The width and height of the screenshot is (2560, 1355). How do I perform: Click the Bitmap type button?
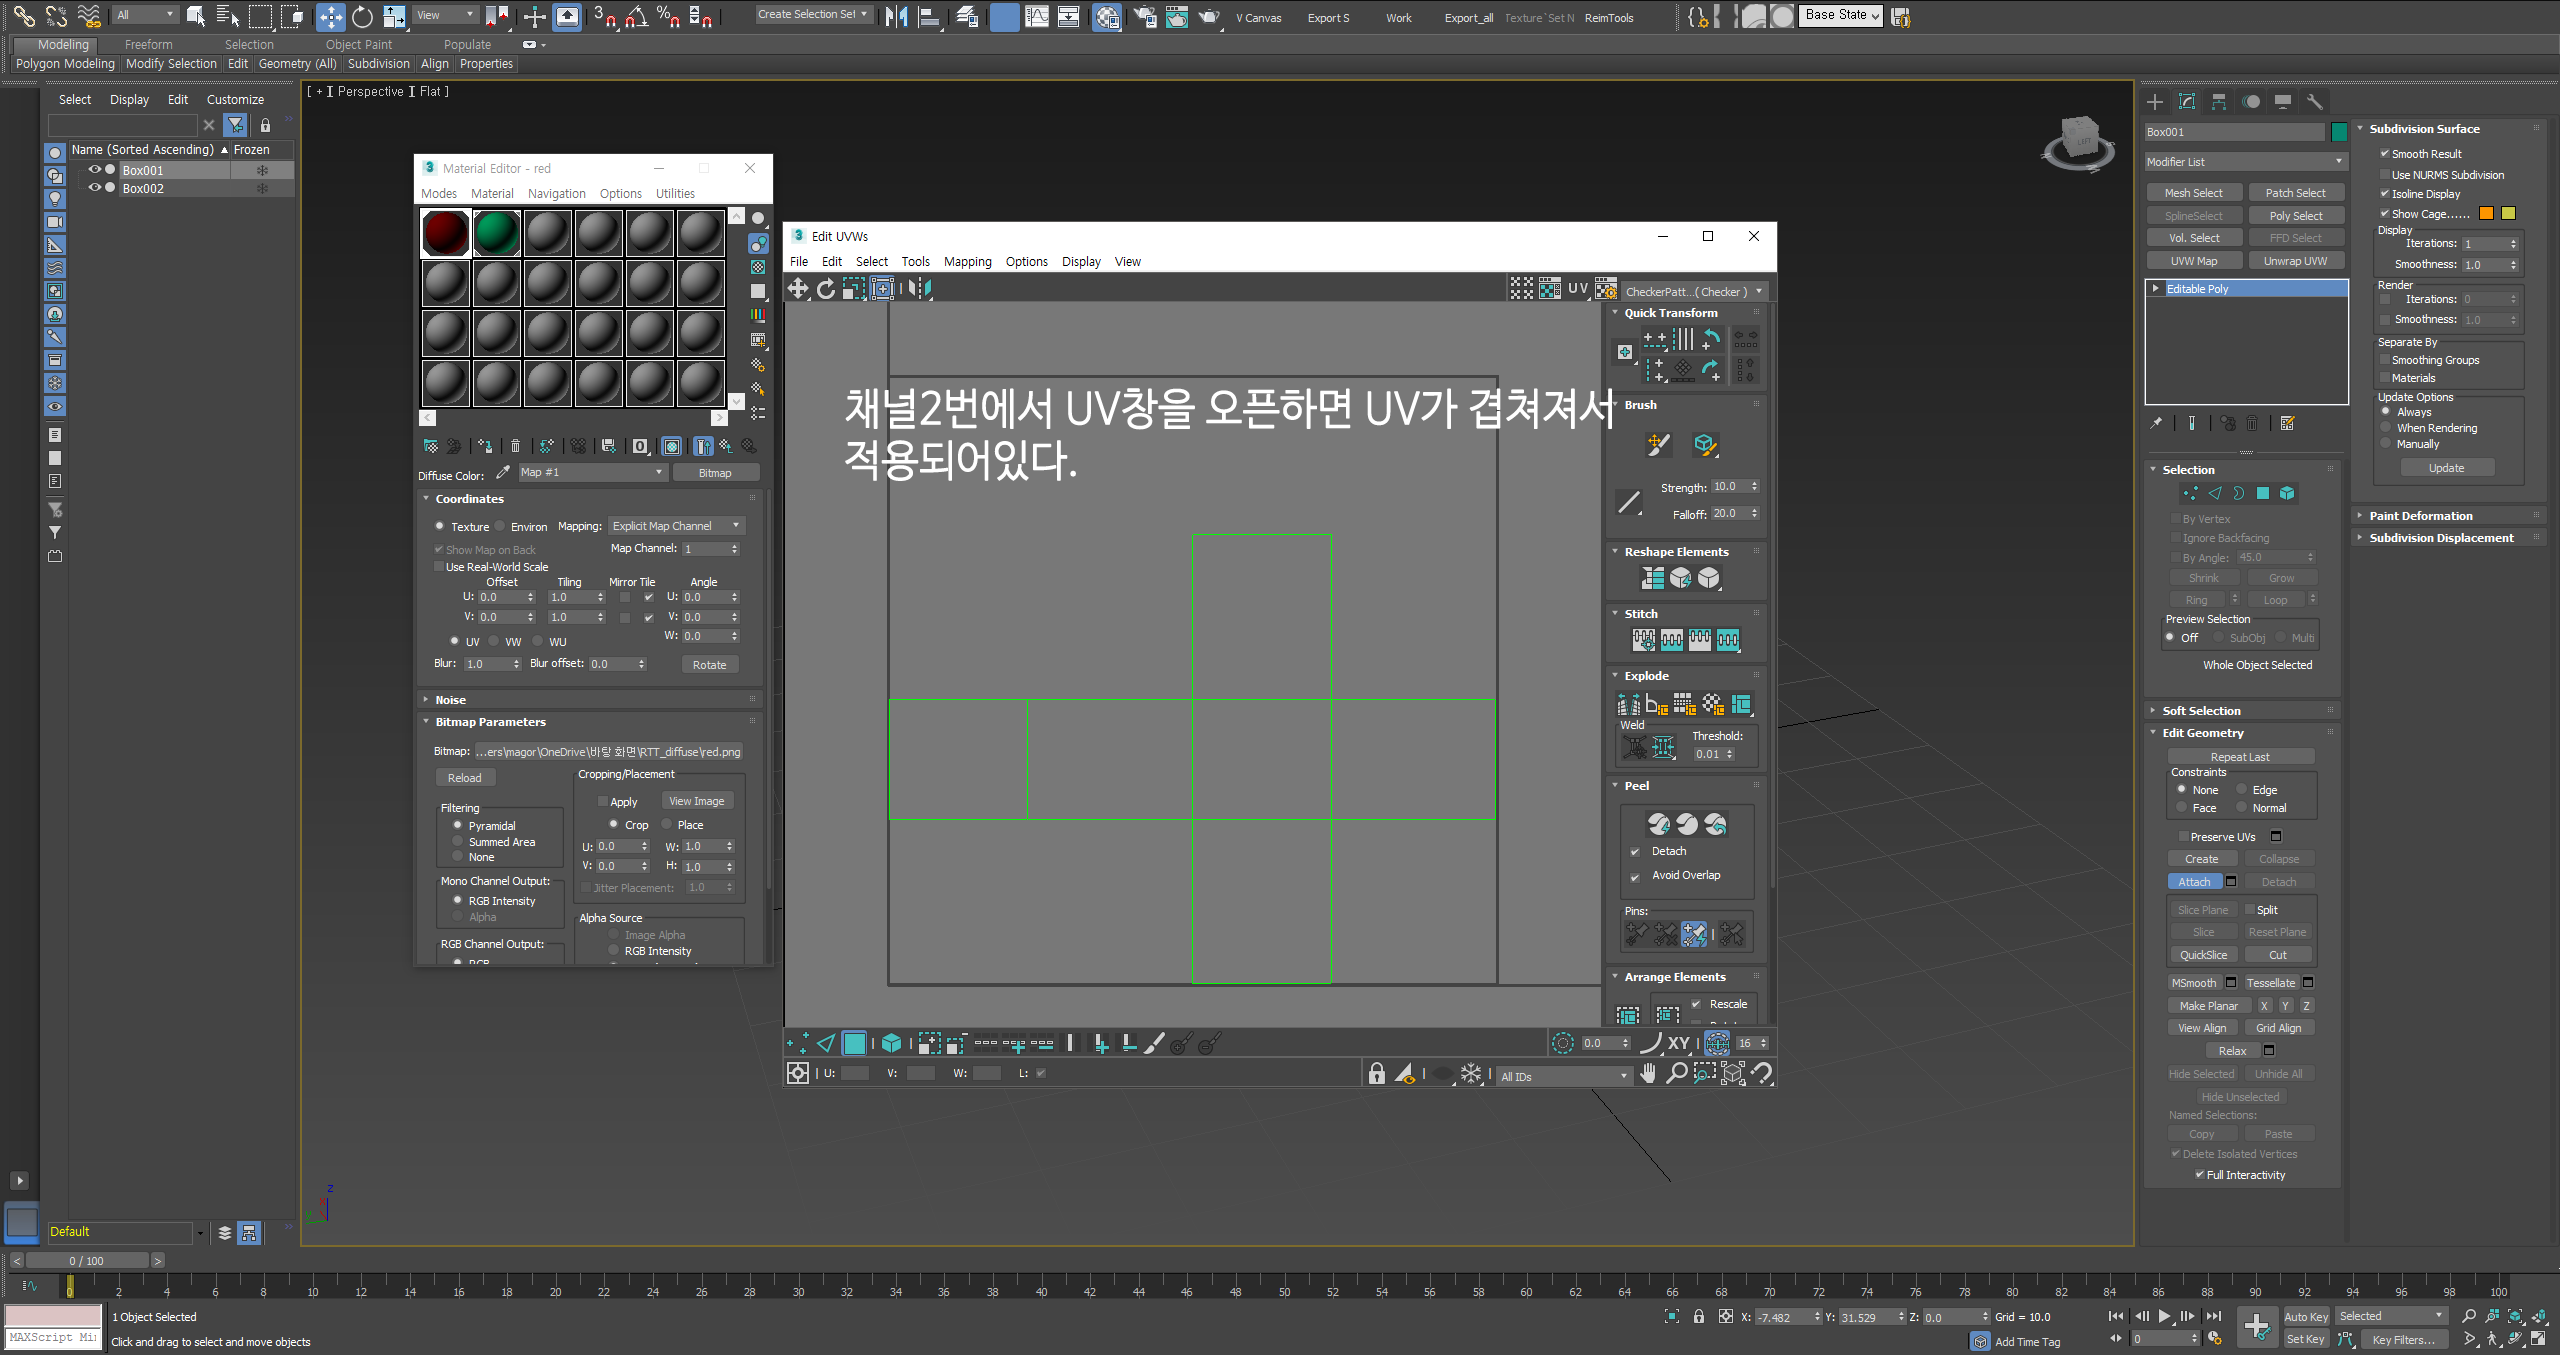[x=715, y=473]
